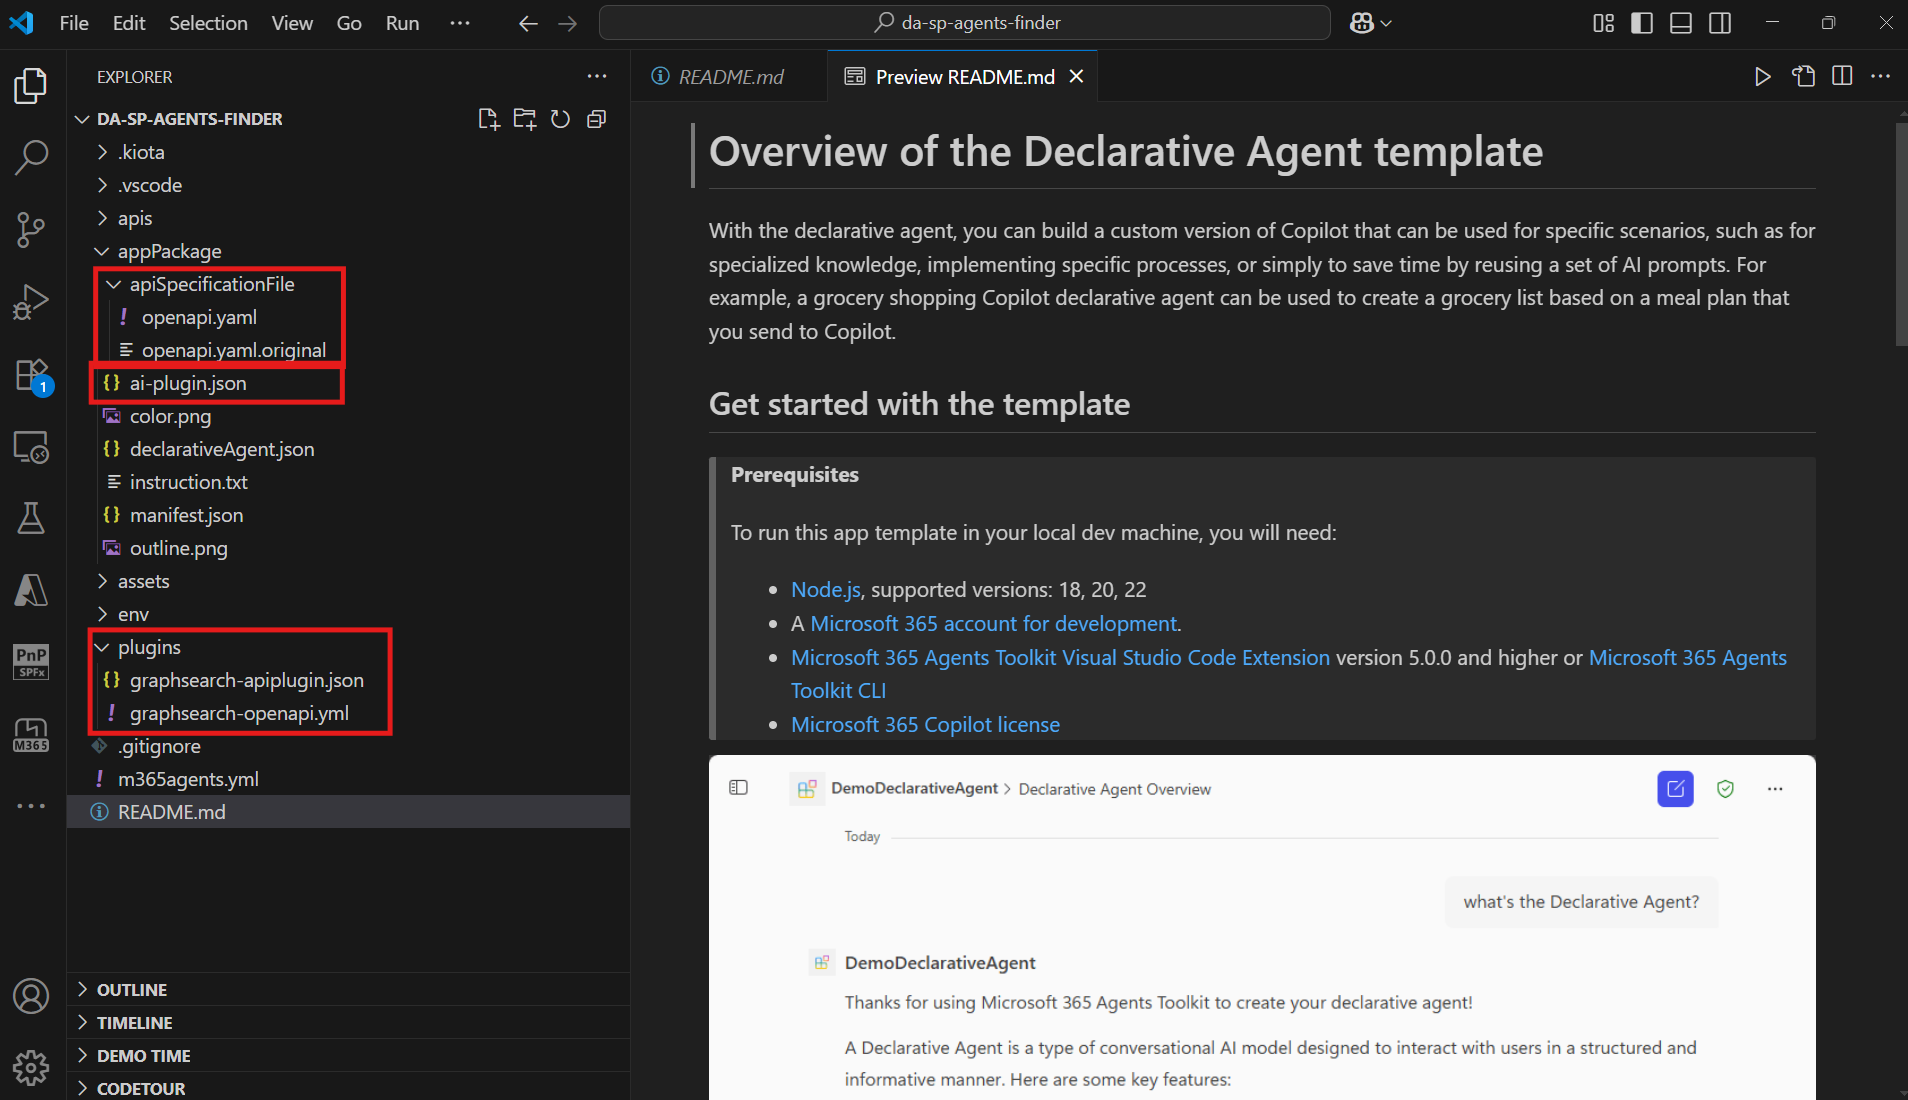The image size is (1908, 1100).
Task: Open the View menu
Action: [292, 23]
